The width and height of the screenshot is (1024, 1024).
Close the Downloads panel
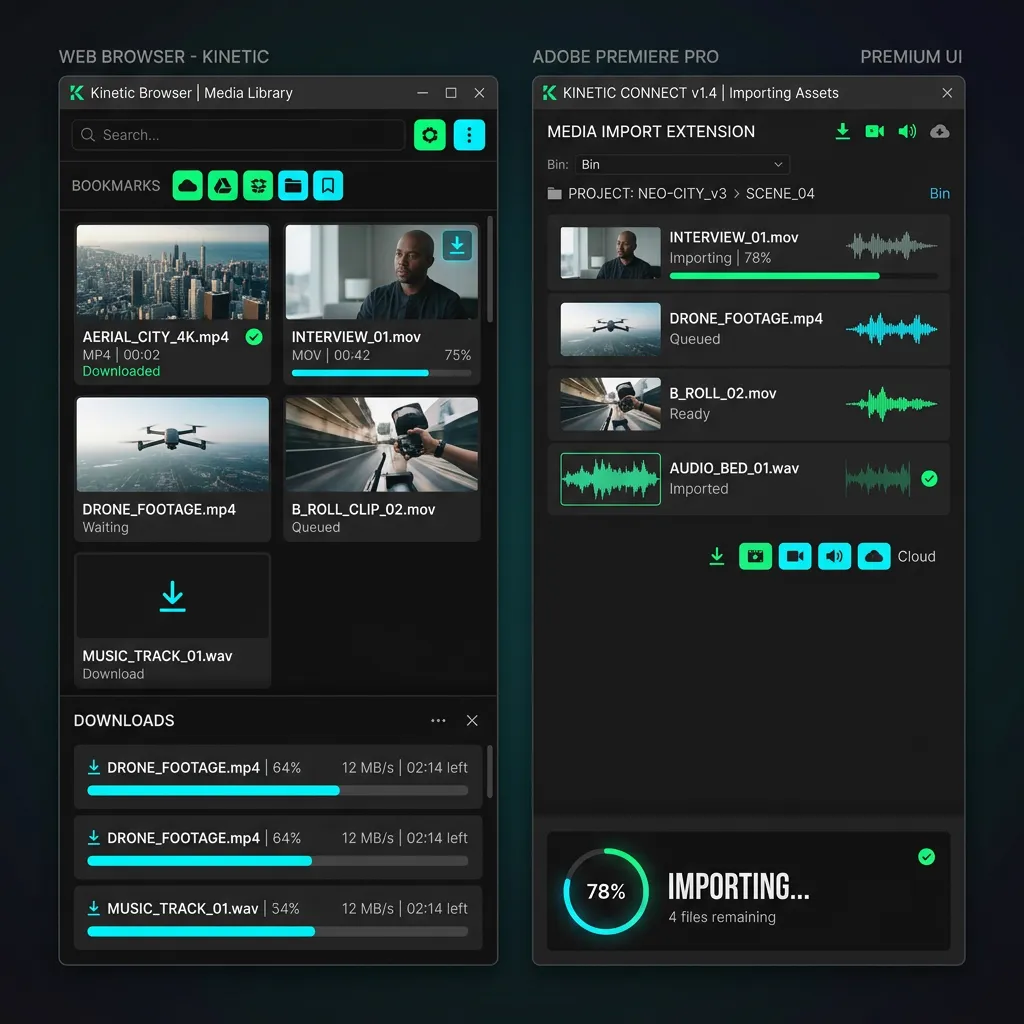[472, 720]
